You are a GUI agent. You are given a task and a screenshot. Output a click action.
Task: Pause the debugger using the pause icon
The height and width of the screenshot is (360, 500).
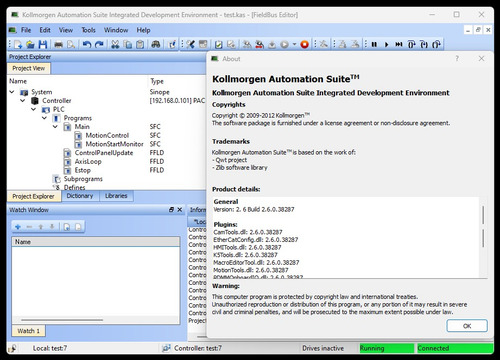(x=374, y=44)
